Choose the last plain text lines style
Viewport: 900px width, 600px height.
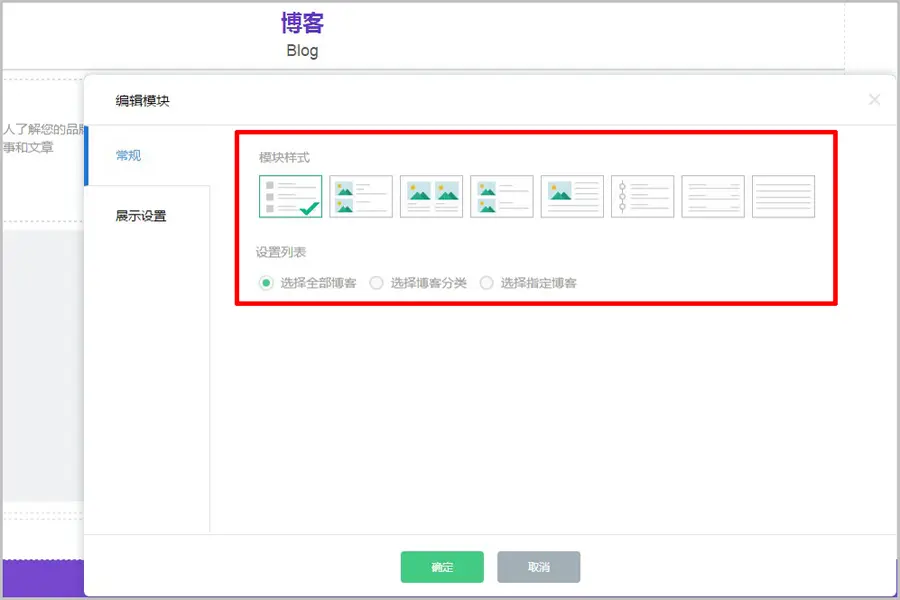(783, 197)
